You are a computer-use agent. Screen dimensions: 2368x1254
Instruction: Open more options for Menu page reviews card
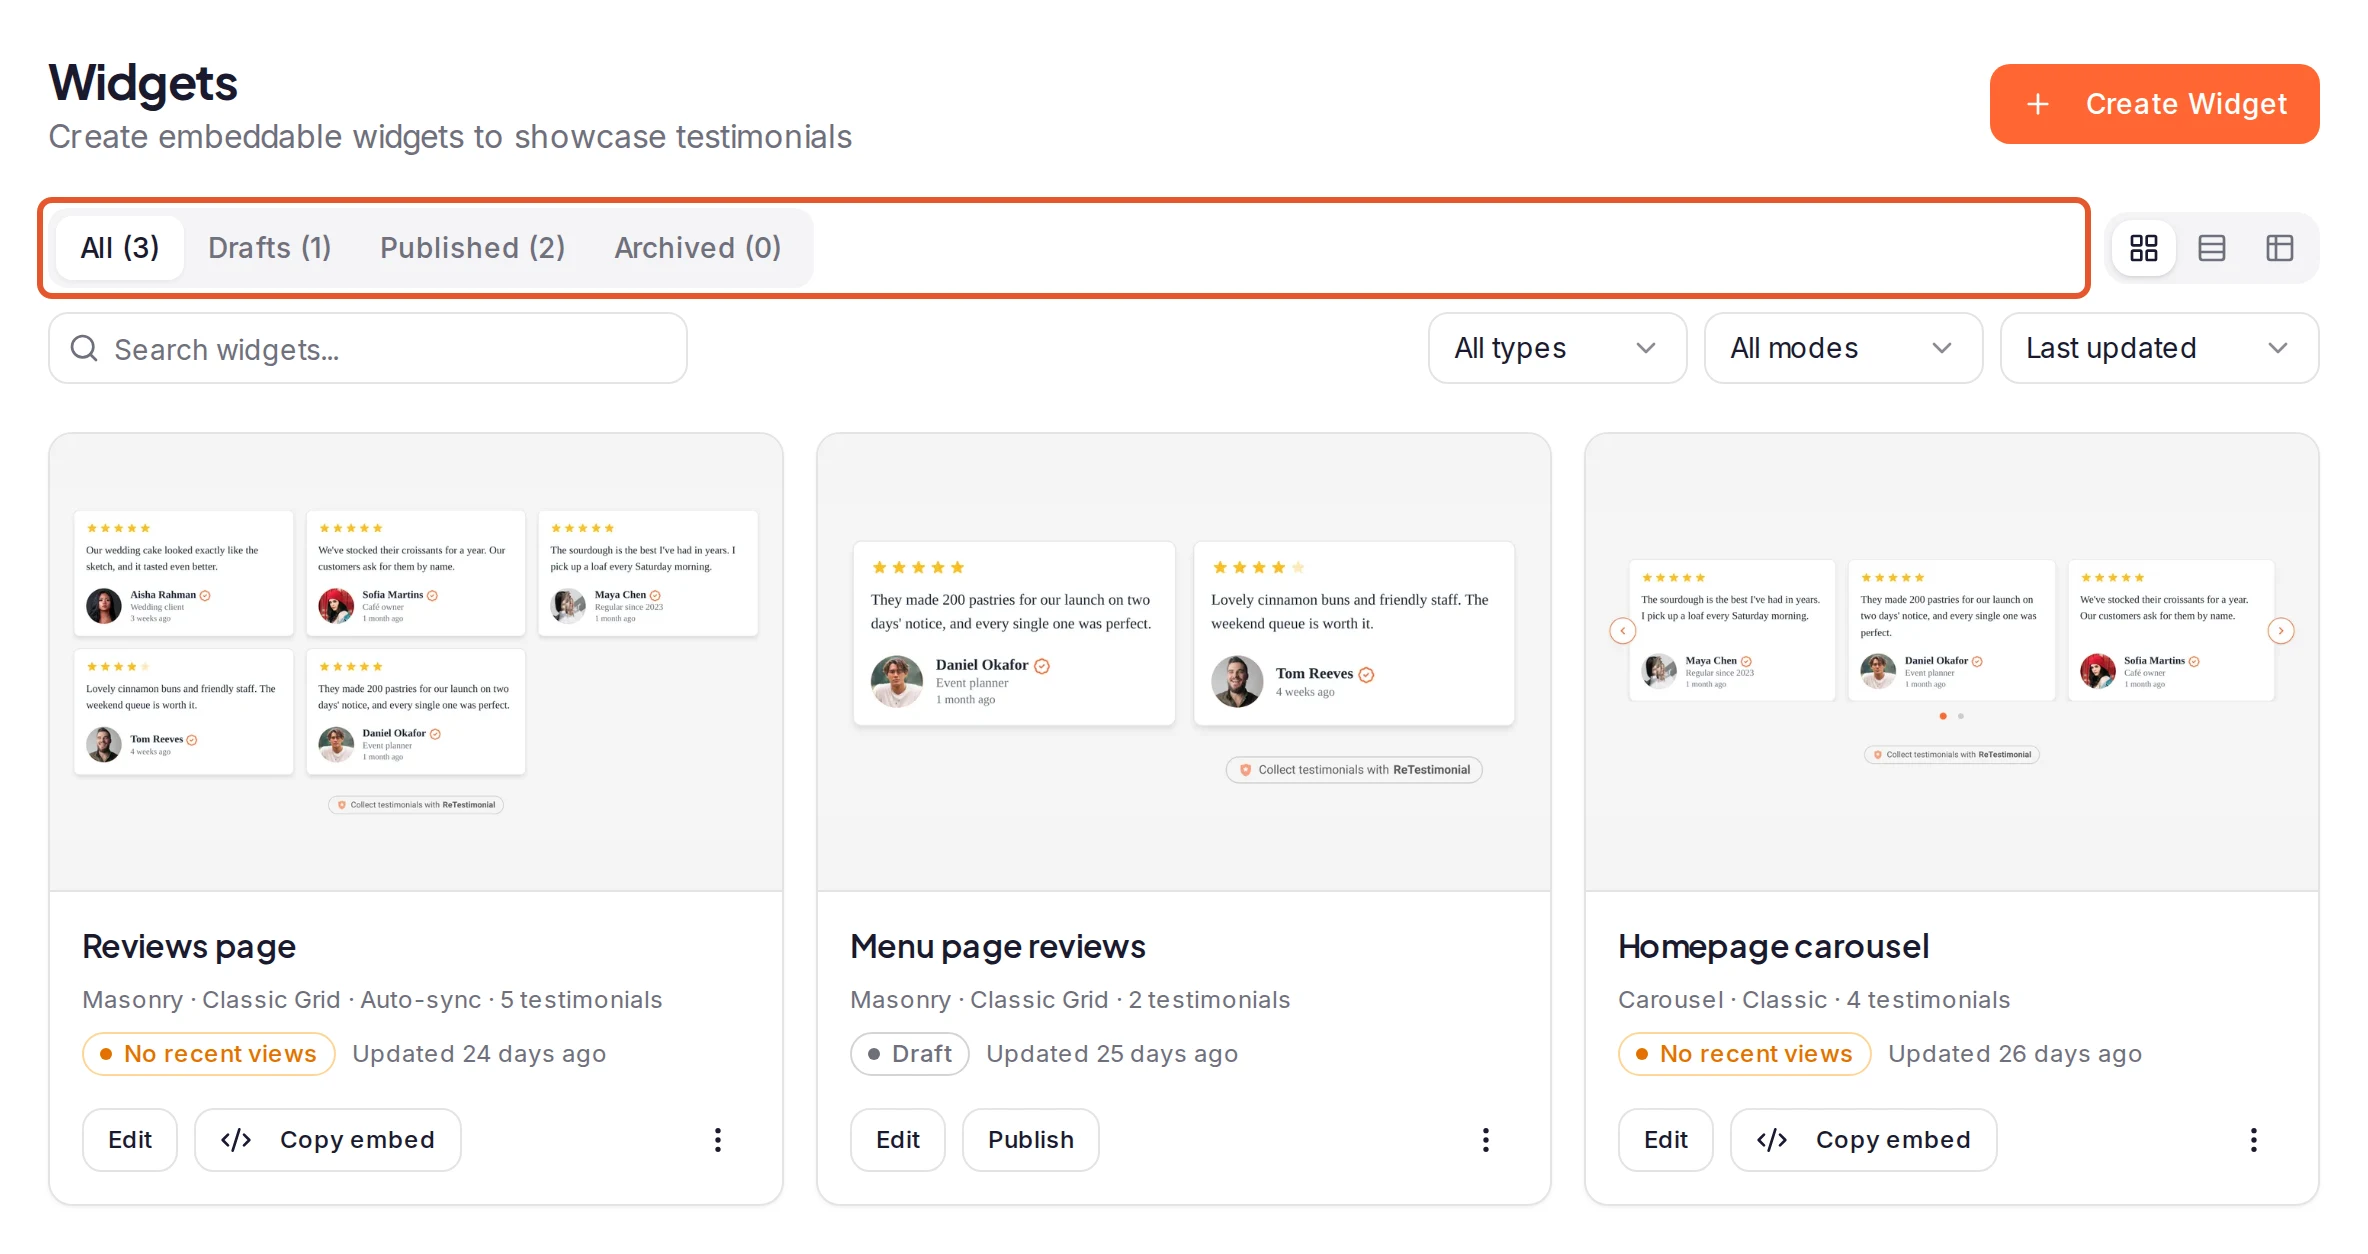1486,1140
